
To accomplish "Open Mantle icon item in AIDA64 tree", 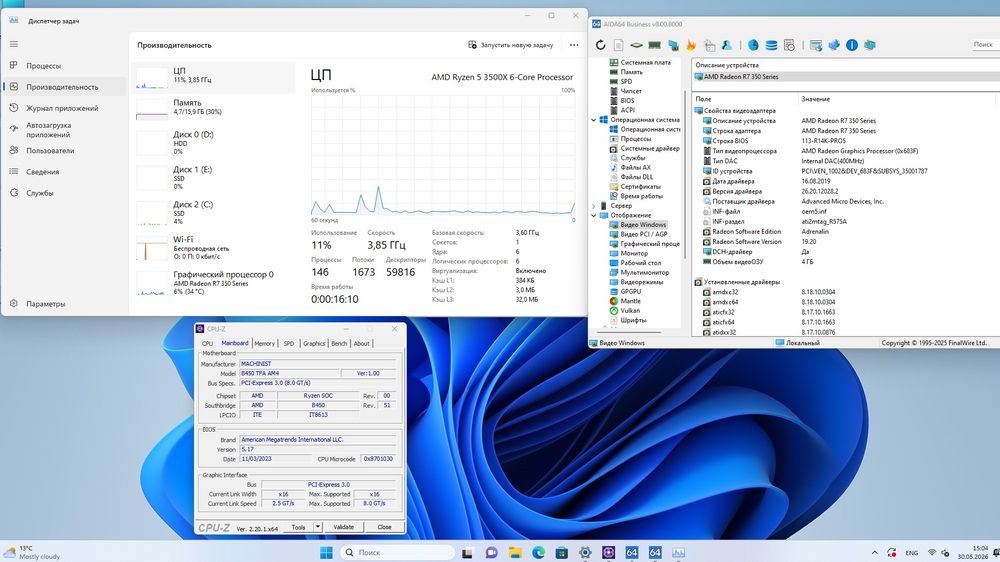I will (625, 301).
